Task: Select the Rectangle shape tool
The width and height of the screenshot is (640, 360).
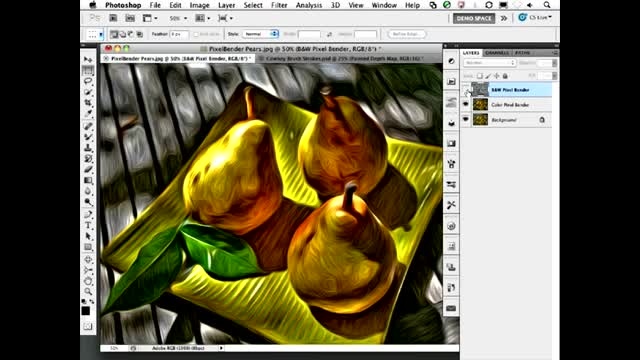Action: (88, 247)
